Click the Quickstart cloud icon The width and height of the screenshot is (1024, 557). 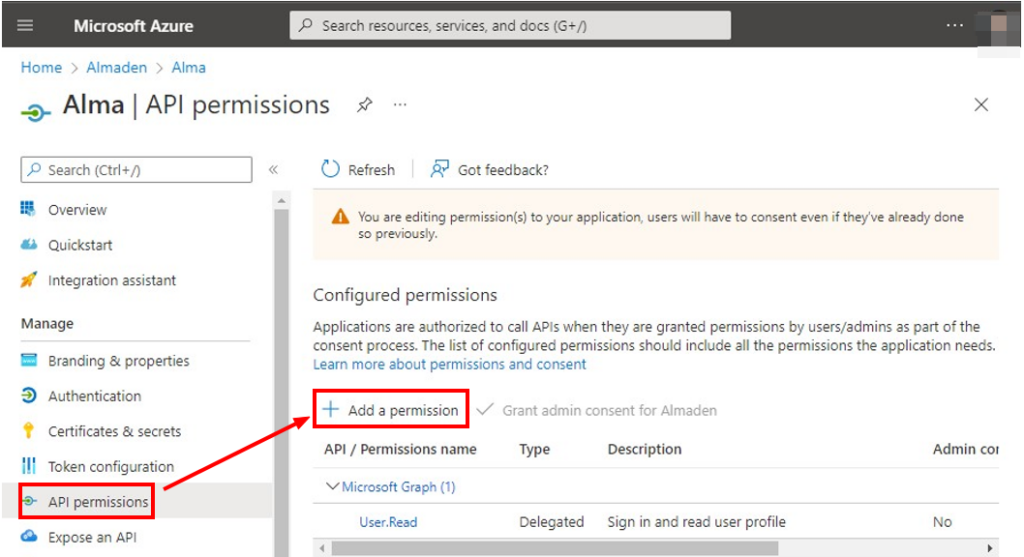(x=29, y=244)
